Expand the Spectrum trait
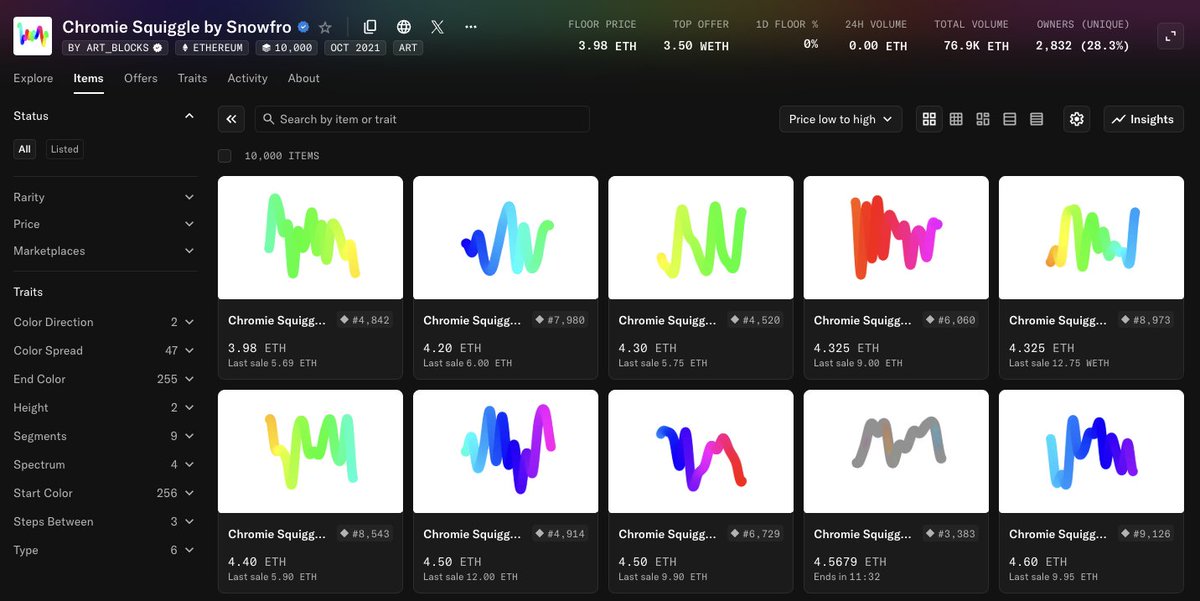Screen dimensions: 1200x601 click(x=105, y=465)
